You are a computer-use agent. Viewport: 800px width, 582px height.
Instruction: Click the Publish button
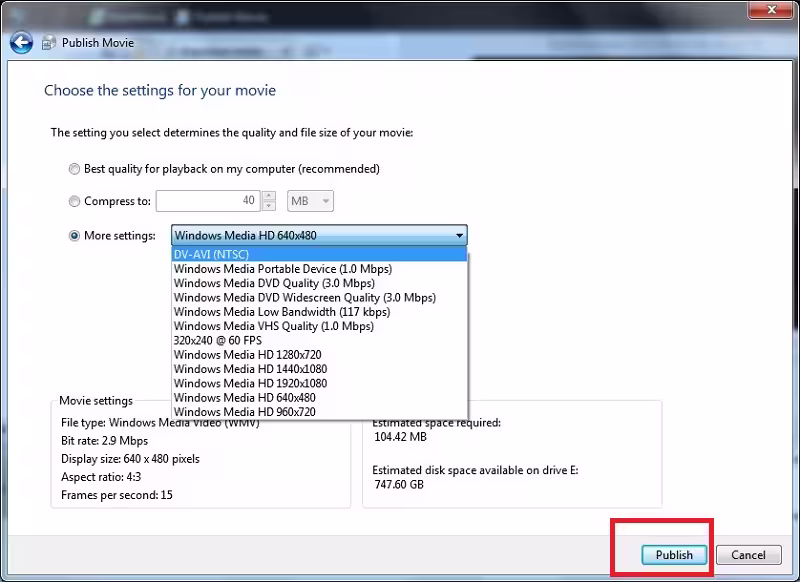pos(674,555)
